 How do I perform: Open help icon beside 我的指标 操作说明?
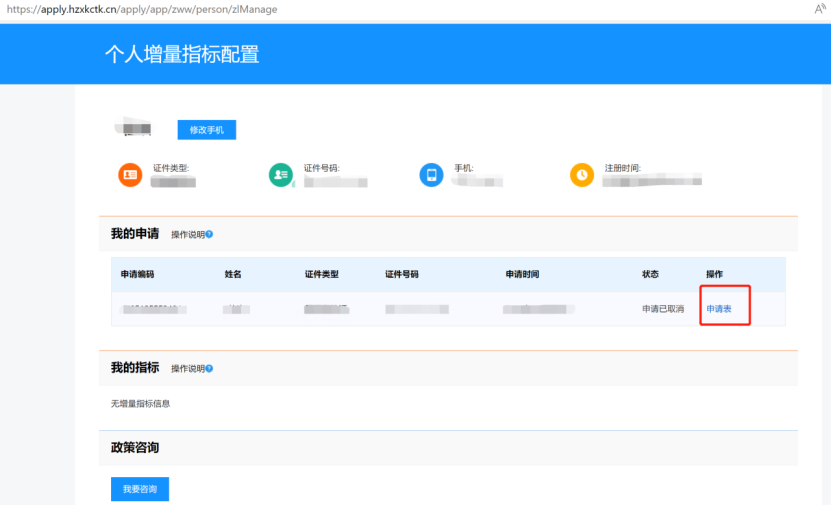point(209,368)
